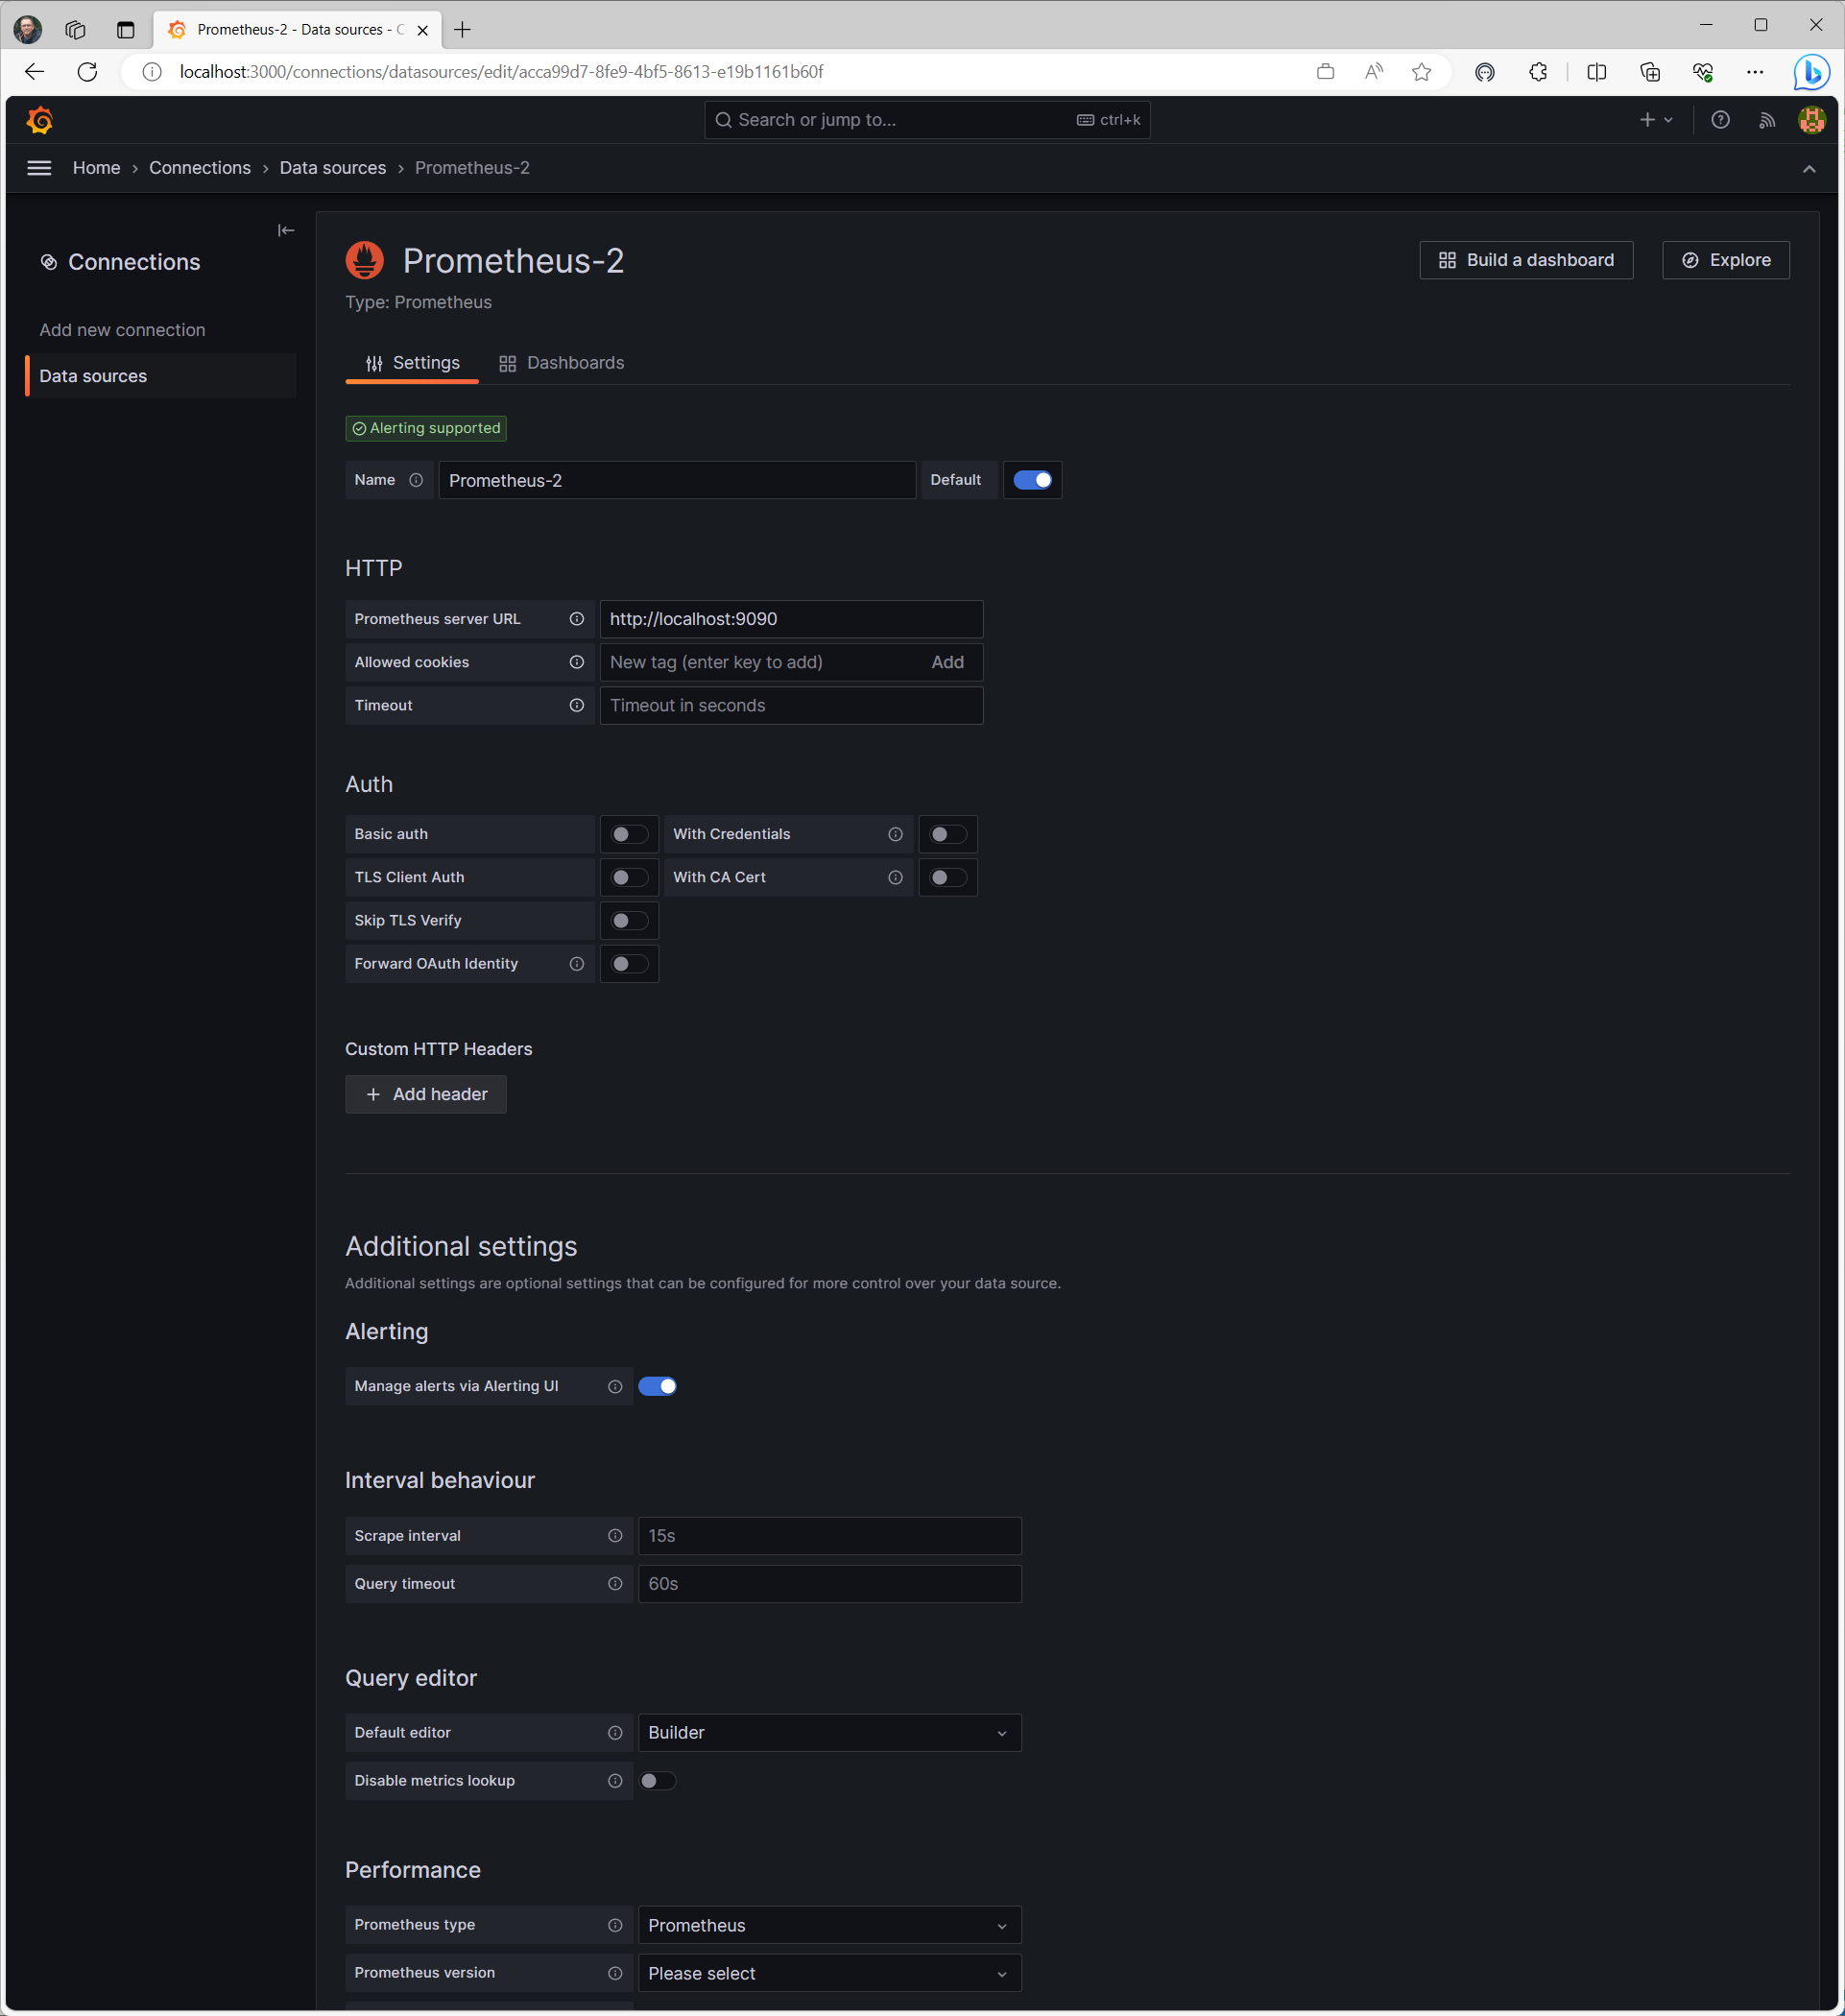
Task: Click the user profile avatar in Grafana
Action: click(1812, 120)
